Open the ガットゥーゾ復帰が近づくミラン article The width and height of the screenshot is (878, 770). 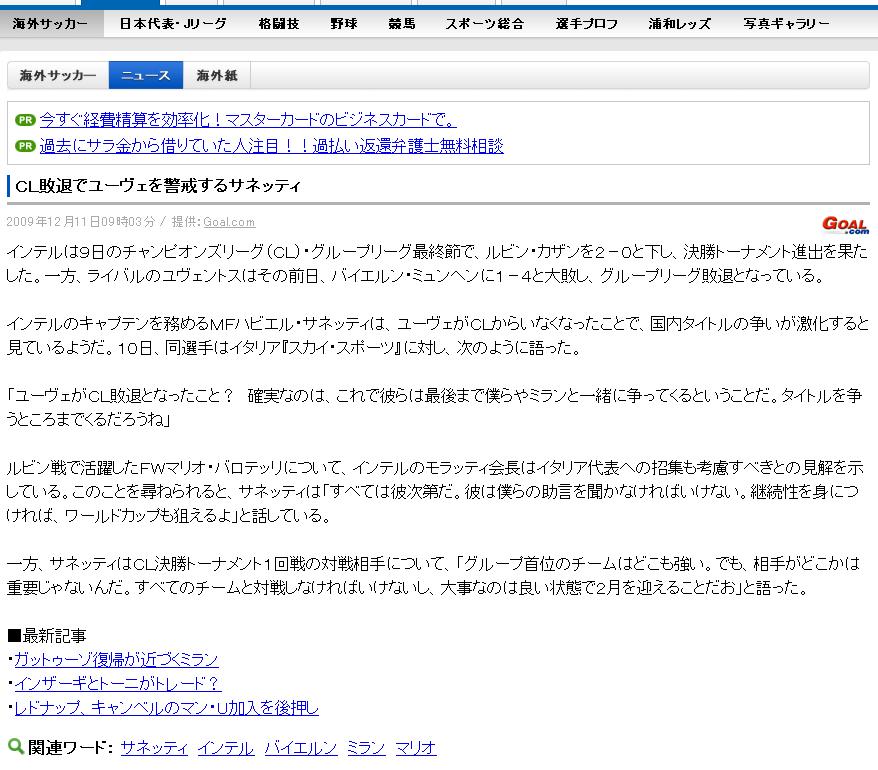point(116,660)
